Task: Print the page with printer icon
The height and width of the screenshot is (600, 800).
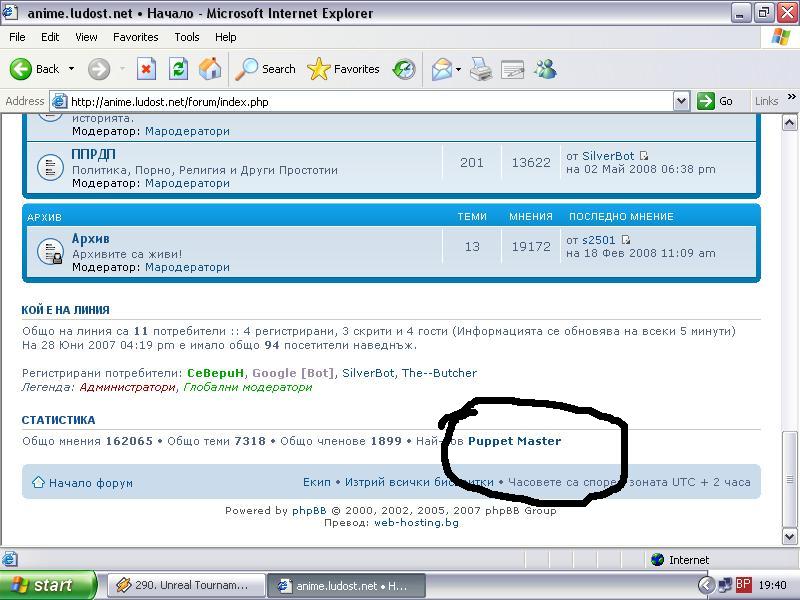Action: [x=481, y=69]
